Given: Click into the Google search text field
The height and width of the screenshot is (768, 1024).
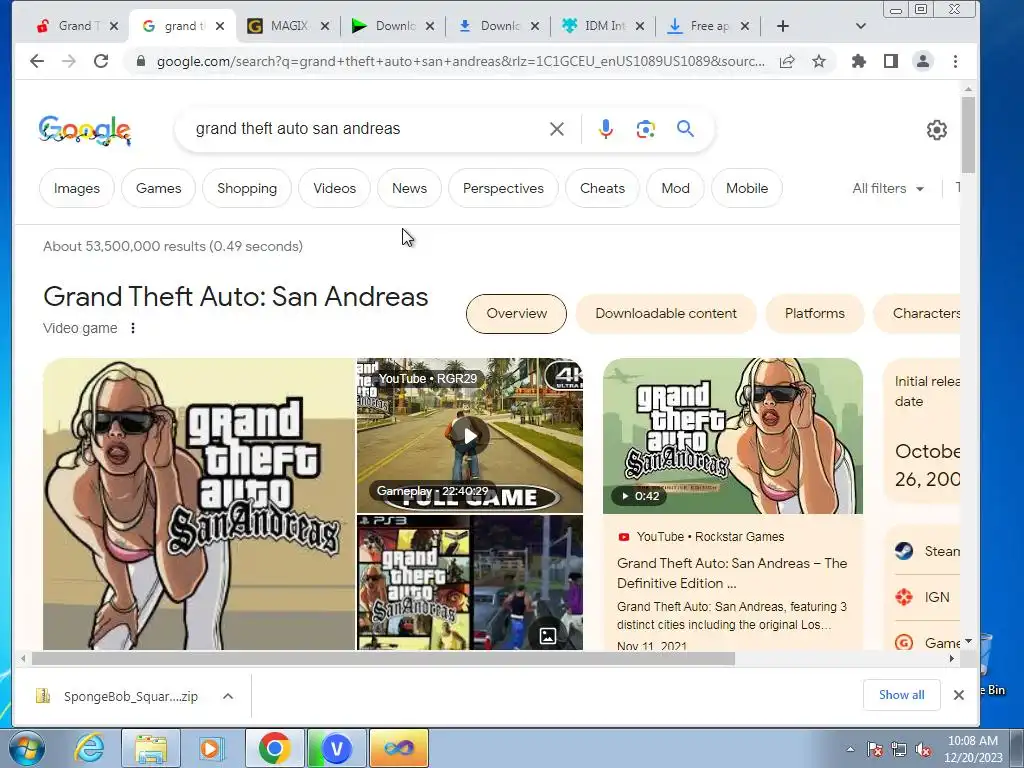Looking at the screenshot, I should pos(366,129).
